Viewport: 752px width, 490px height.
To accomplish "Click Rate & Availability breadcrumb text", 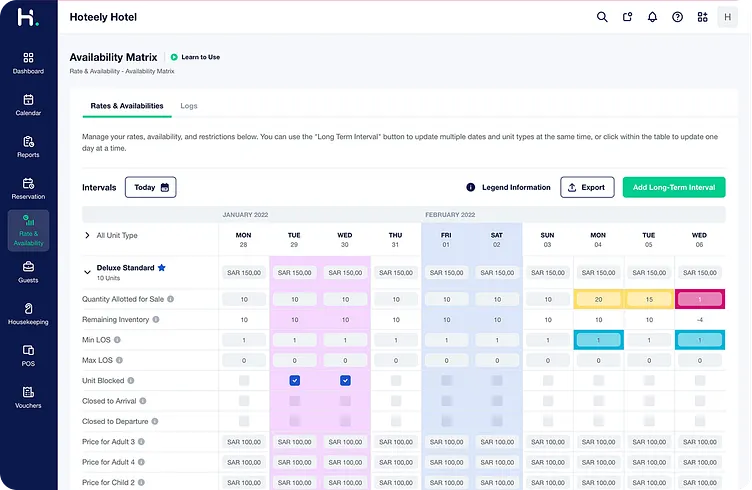I will (x=94, y=71).
